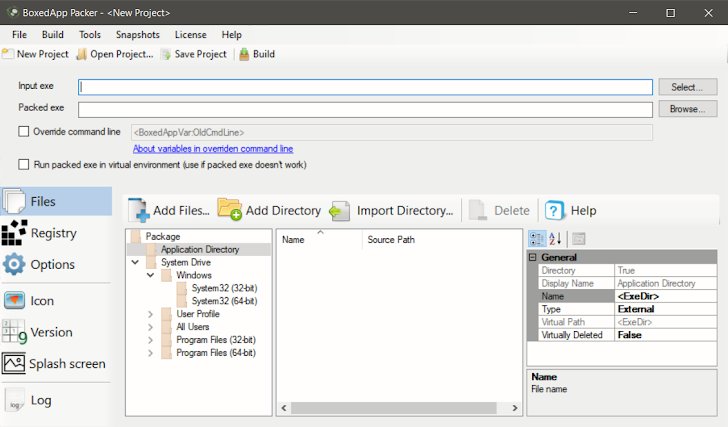The height and width of the screenshot is (427, 728).
Task: Select System32 (32-bit) tree item
Action: click(224, 288)
